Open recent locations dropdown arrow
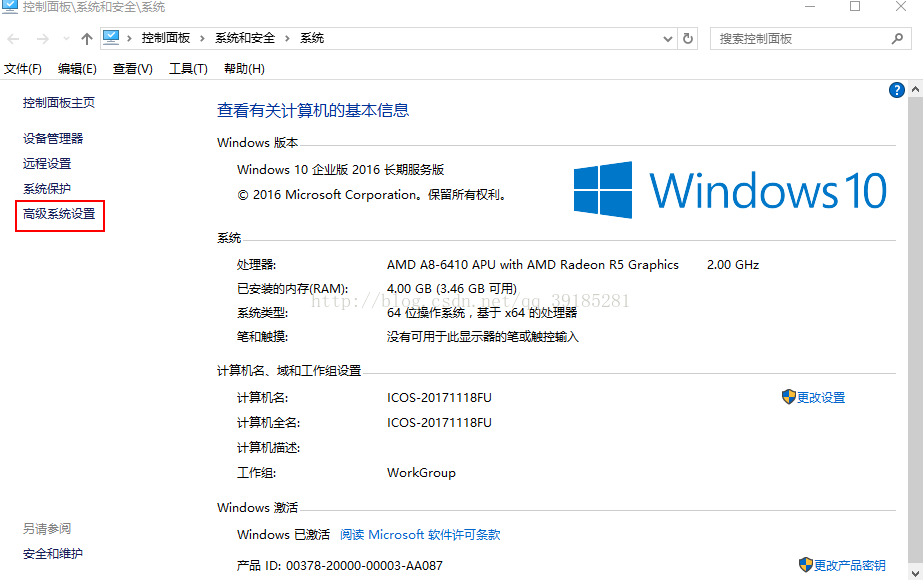The image size is (923, 580). [x=67, y=39]
